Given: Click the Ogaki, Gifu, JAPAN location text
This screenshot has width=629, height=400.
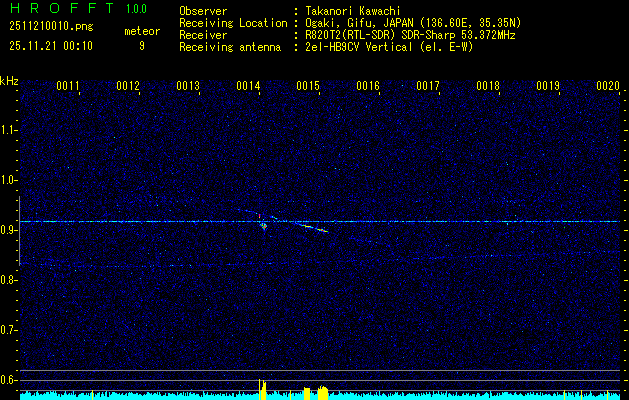Looking at the screenshot, I should tap(413, 23).
